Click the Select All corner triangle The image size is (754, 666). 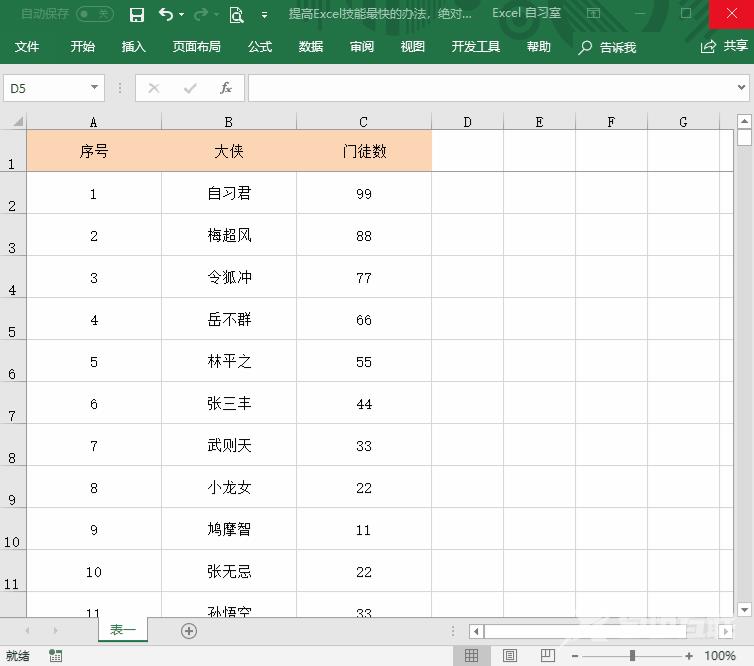coord(18,121)
